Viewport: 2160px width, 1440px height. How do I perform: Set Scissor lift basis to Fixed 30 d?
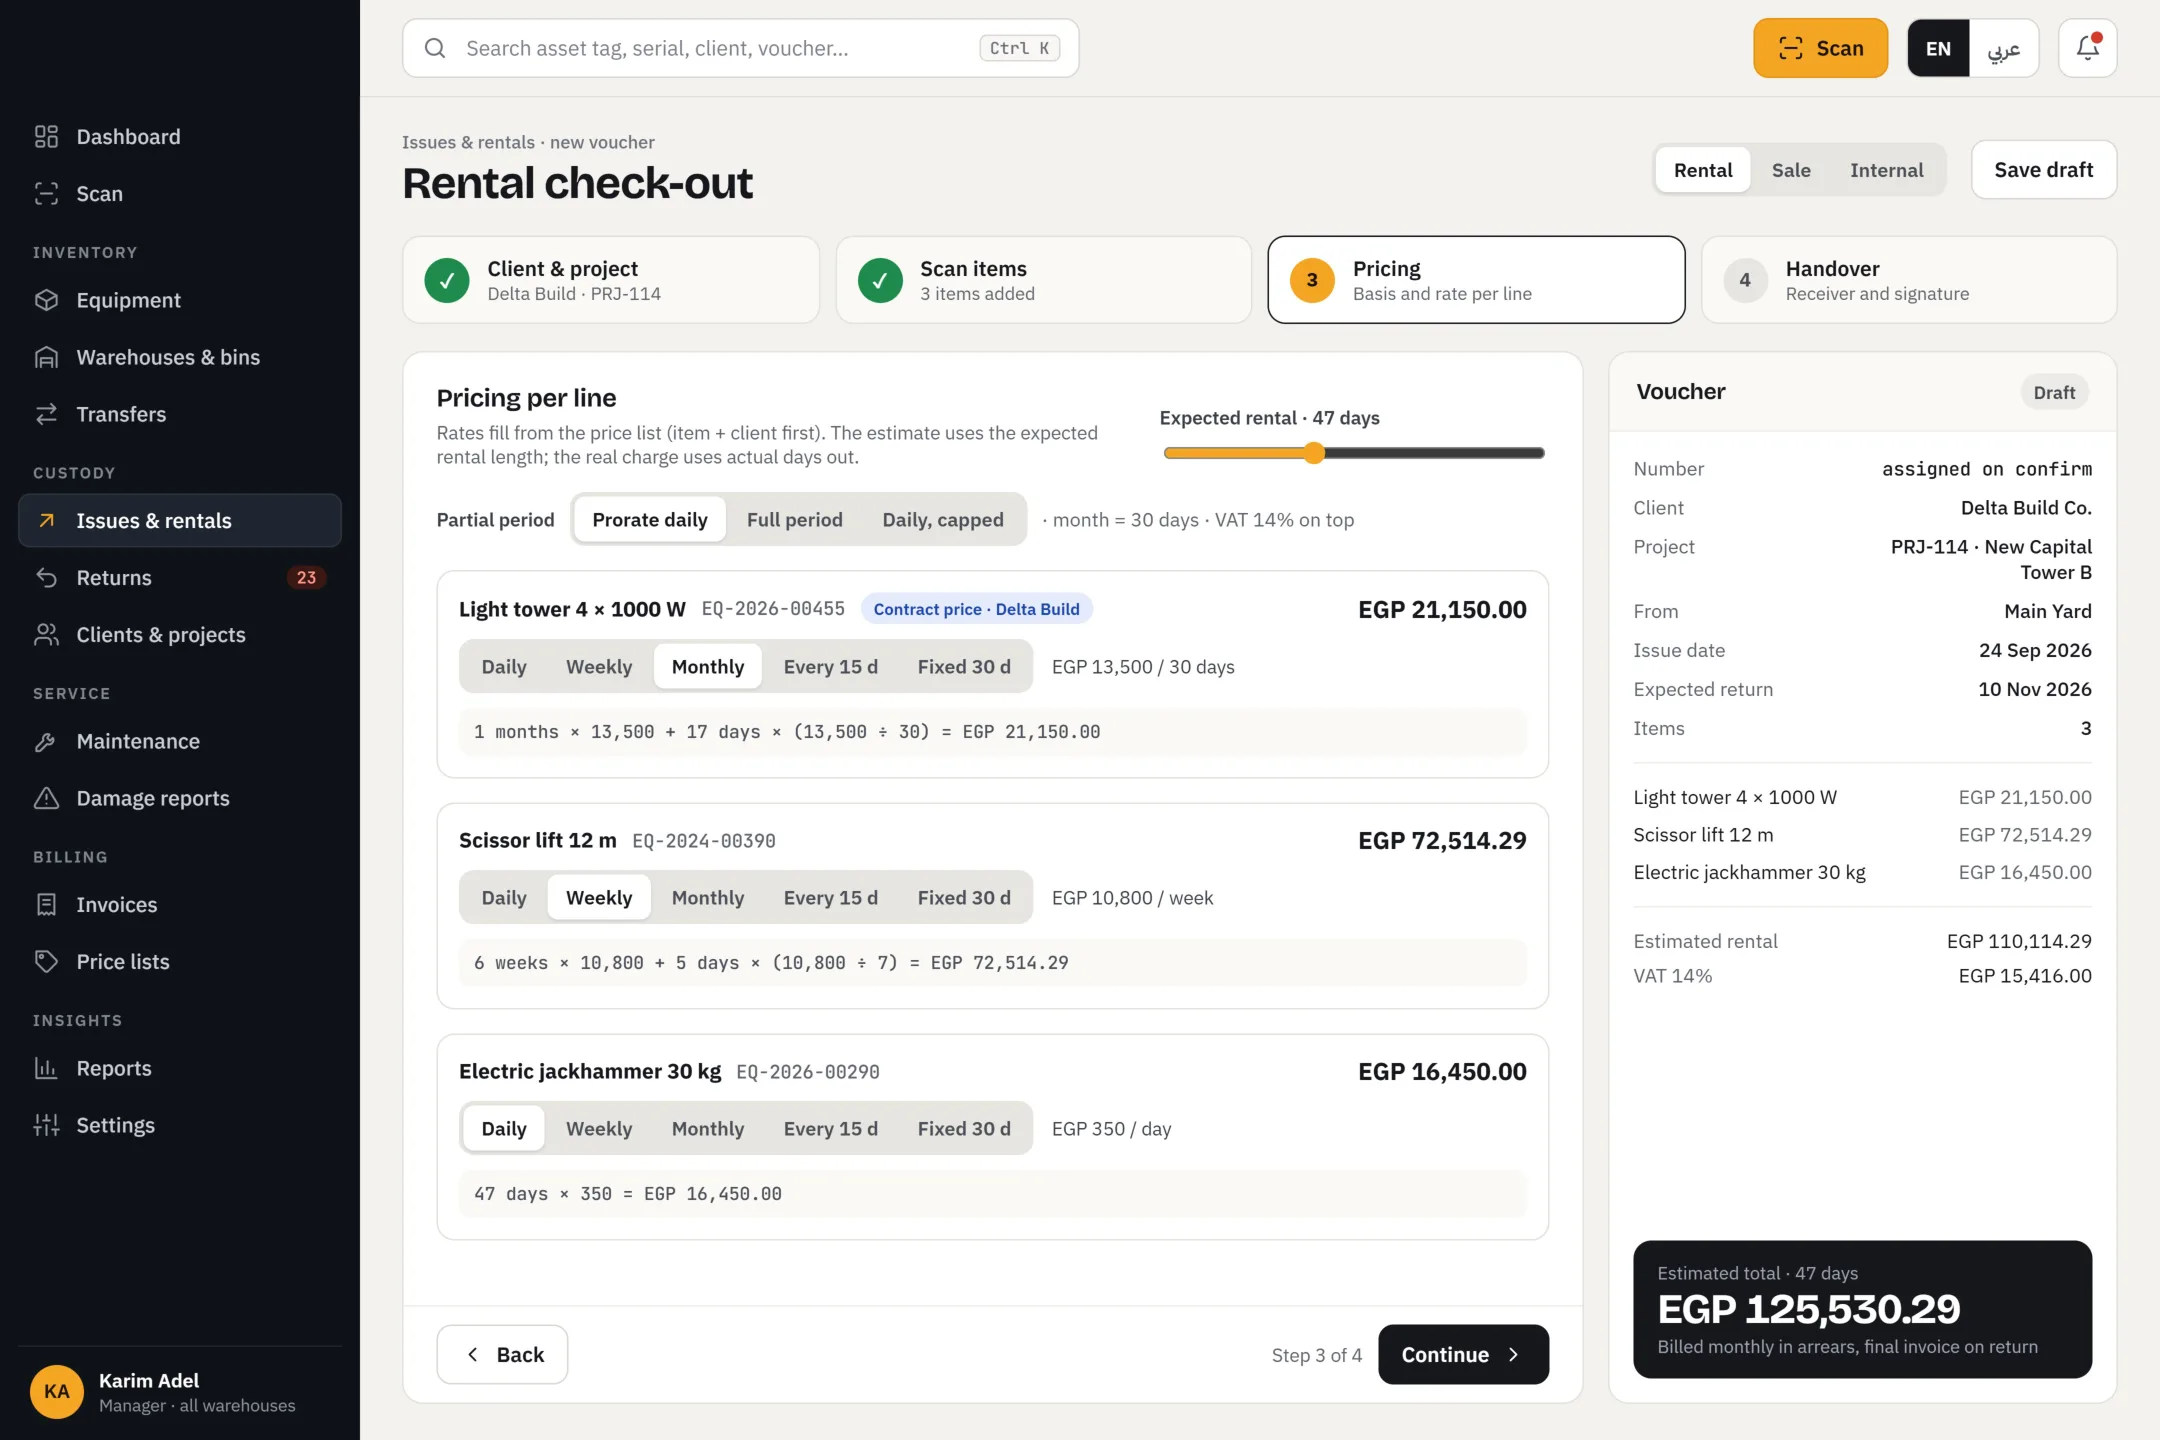pos(964,897)
